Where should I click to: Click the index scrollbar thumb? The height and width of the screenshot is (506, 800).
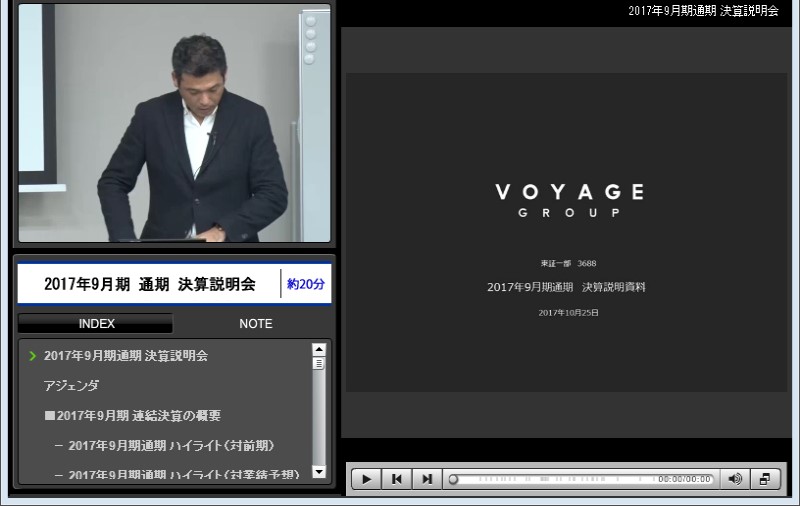point(319,363)
